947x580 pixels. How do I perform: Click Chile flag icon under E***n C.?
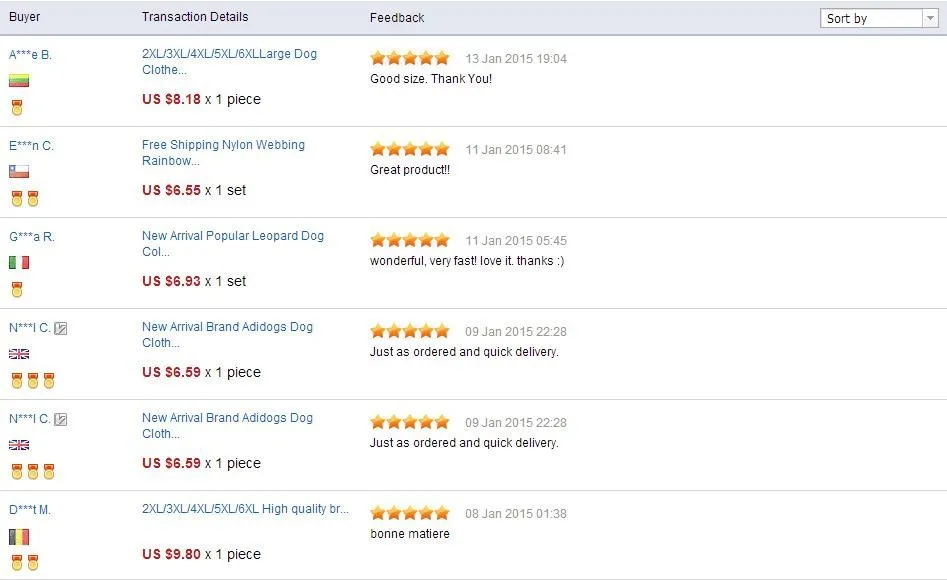point(19,172)
